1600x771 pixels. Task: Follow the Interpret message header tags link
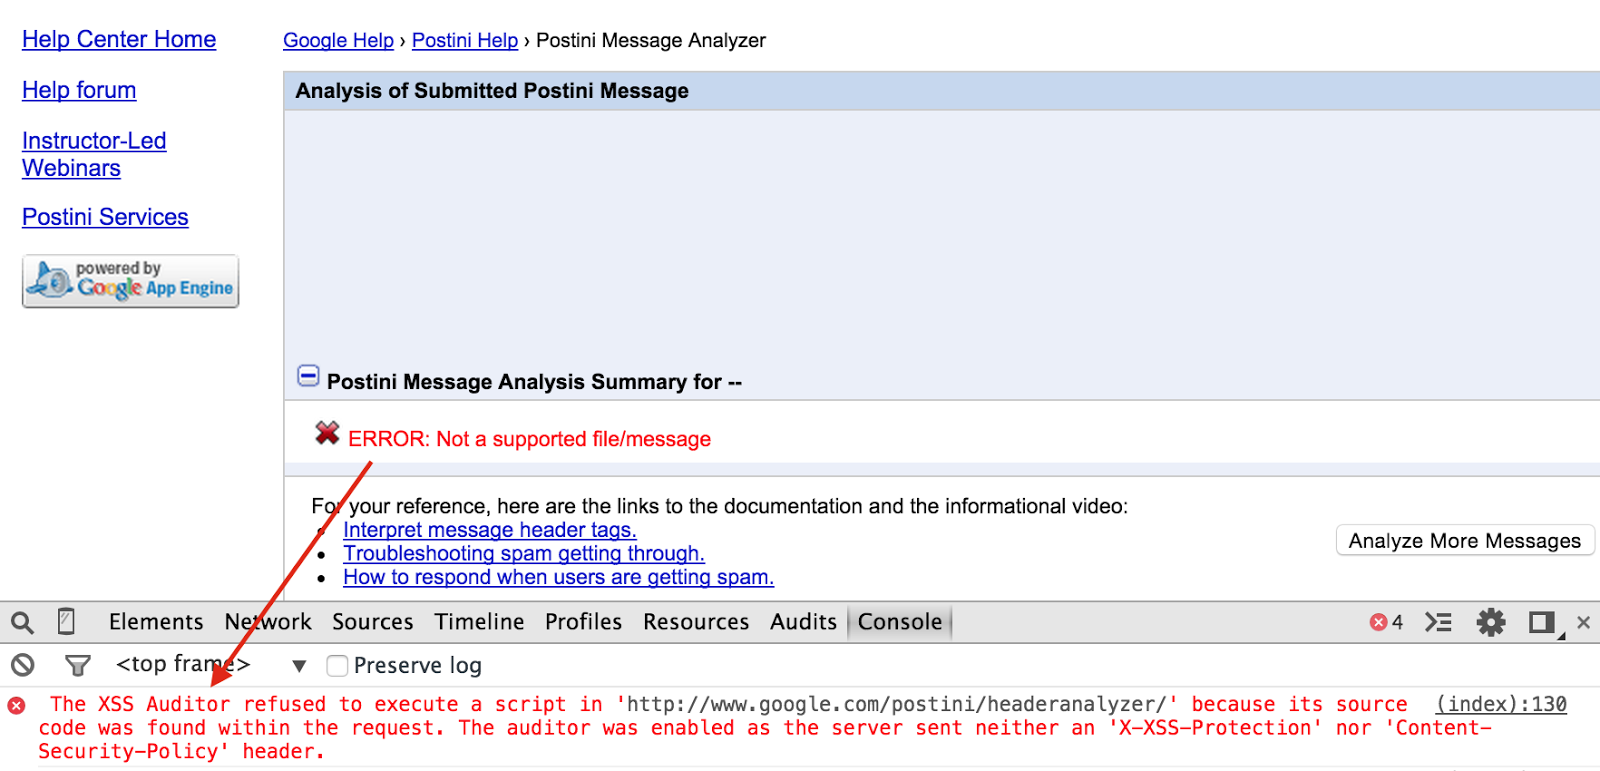click(x=489, y=530)
